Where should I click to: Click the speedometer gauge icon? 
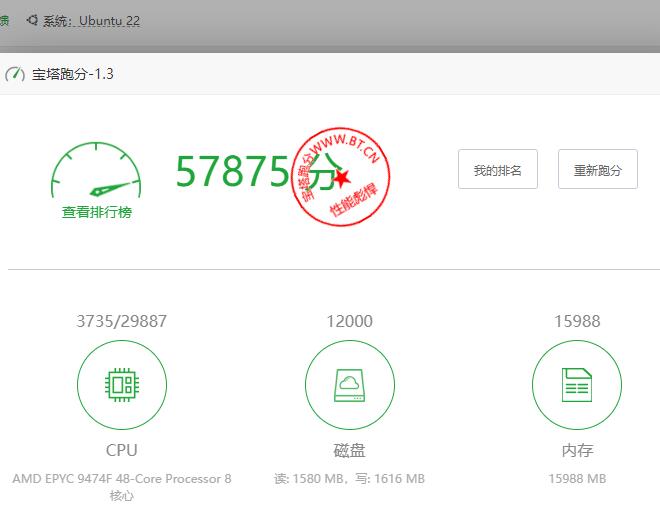(x=96, y=170)
